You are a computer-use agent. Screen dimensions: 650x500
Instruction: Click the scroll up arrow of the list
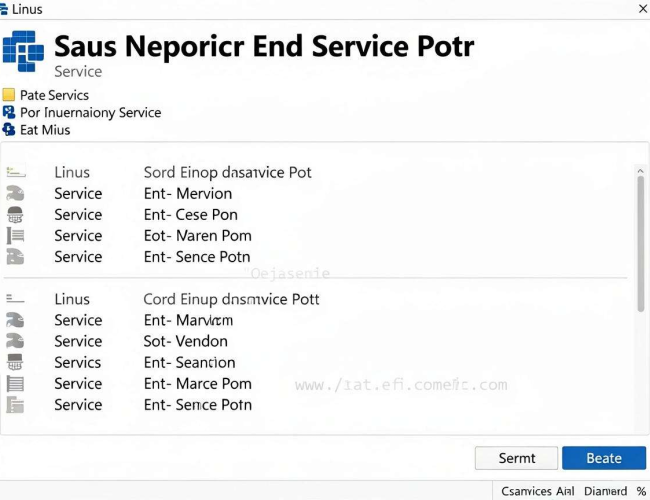coord(640,171)
